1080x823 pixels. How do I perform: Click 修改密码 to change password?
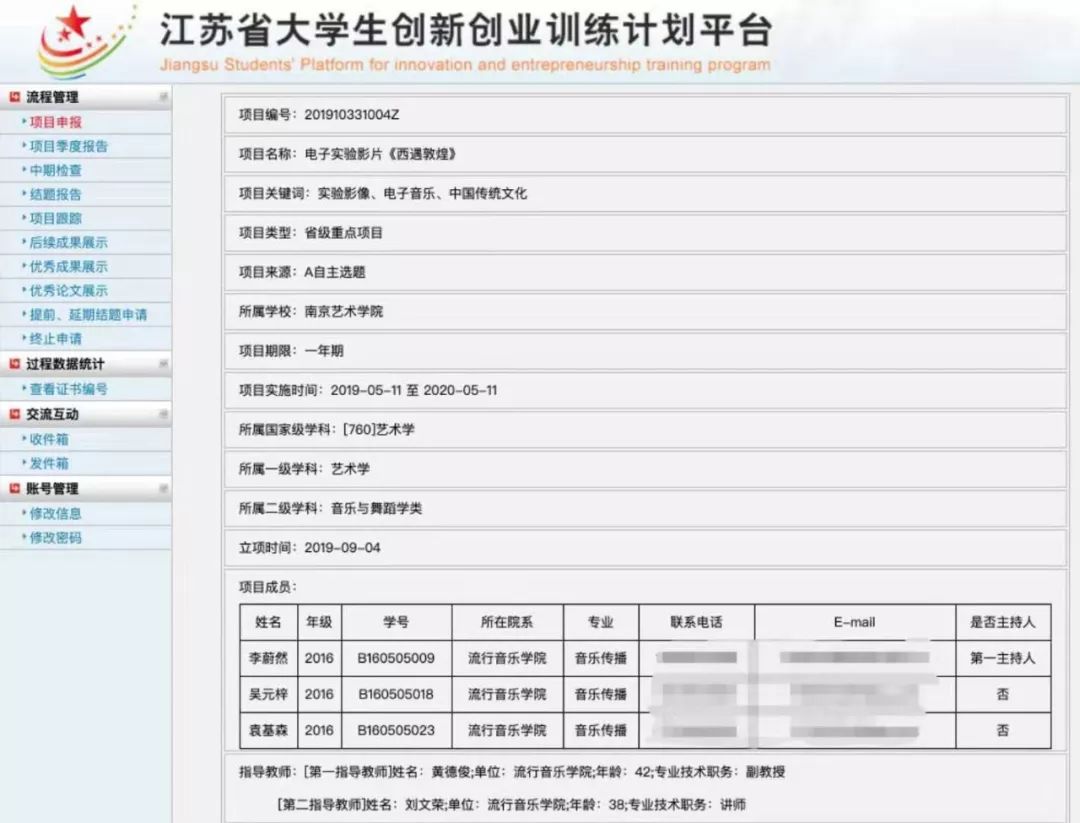pos(56,537)
